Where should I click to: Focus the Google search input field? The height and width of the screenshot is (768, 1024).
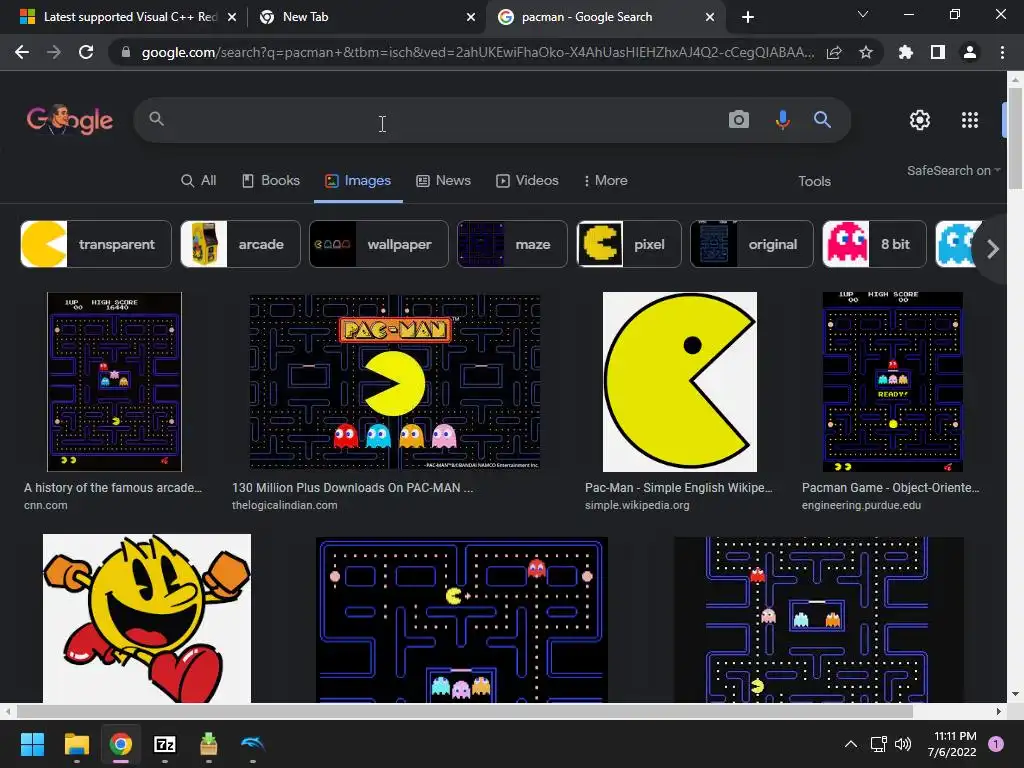pos(444,120)
